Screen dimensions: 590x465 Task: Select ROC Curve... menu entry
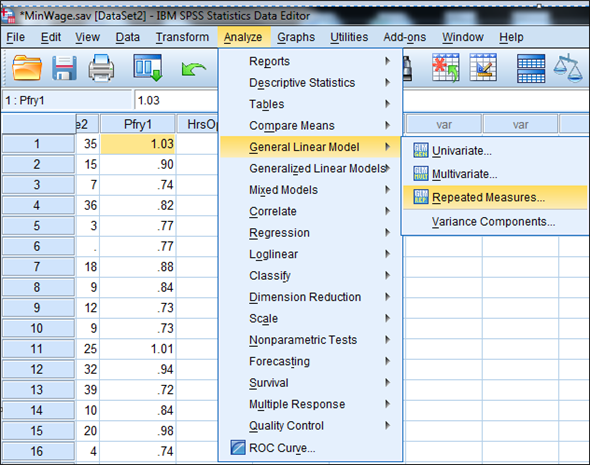tap(311, 448)
